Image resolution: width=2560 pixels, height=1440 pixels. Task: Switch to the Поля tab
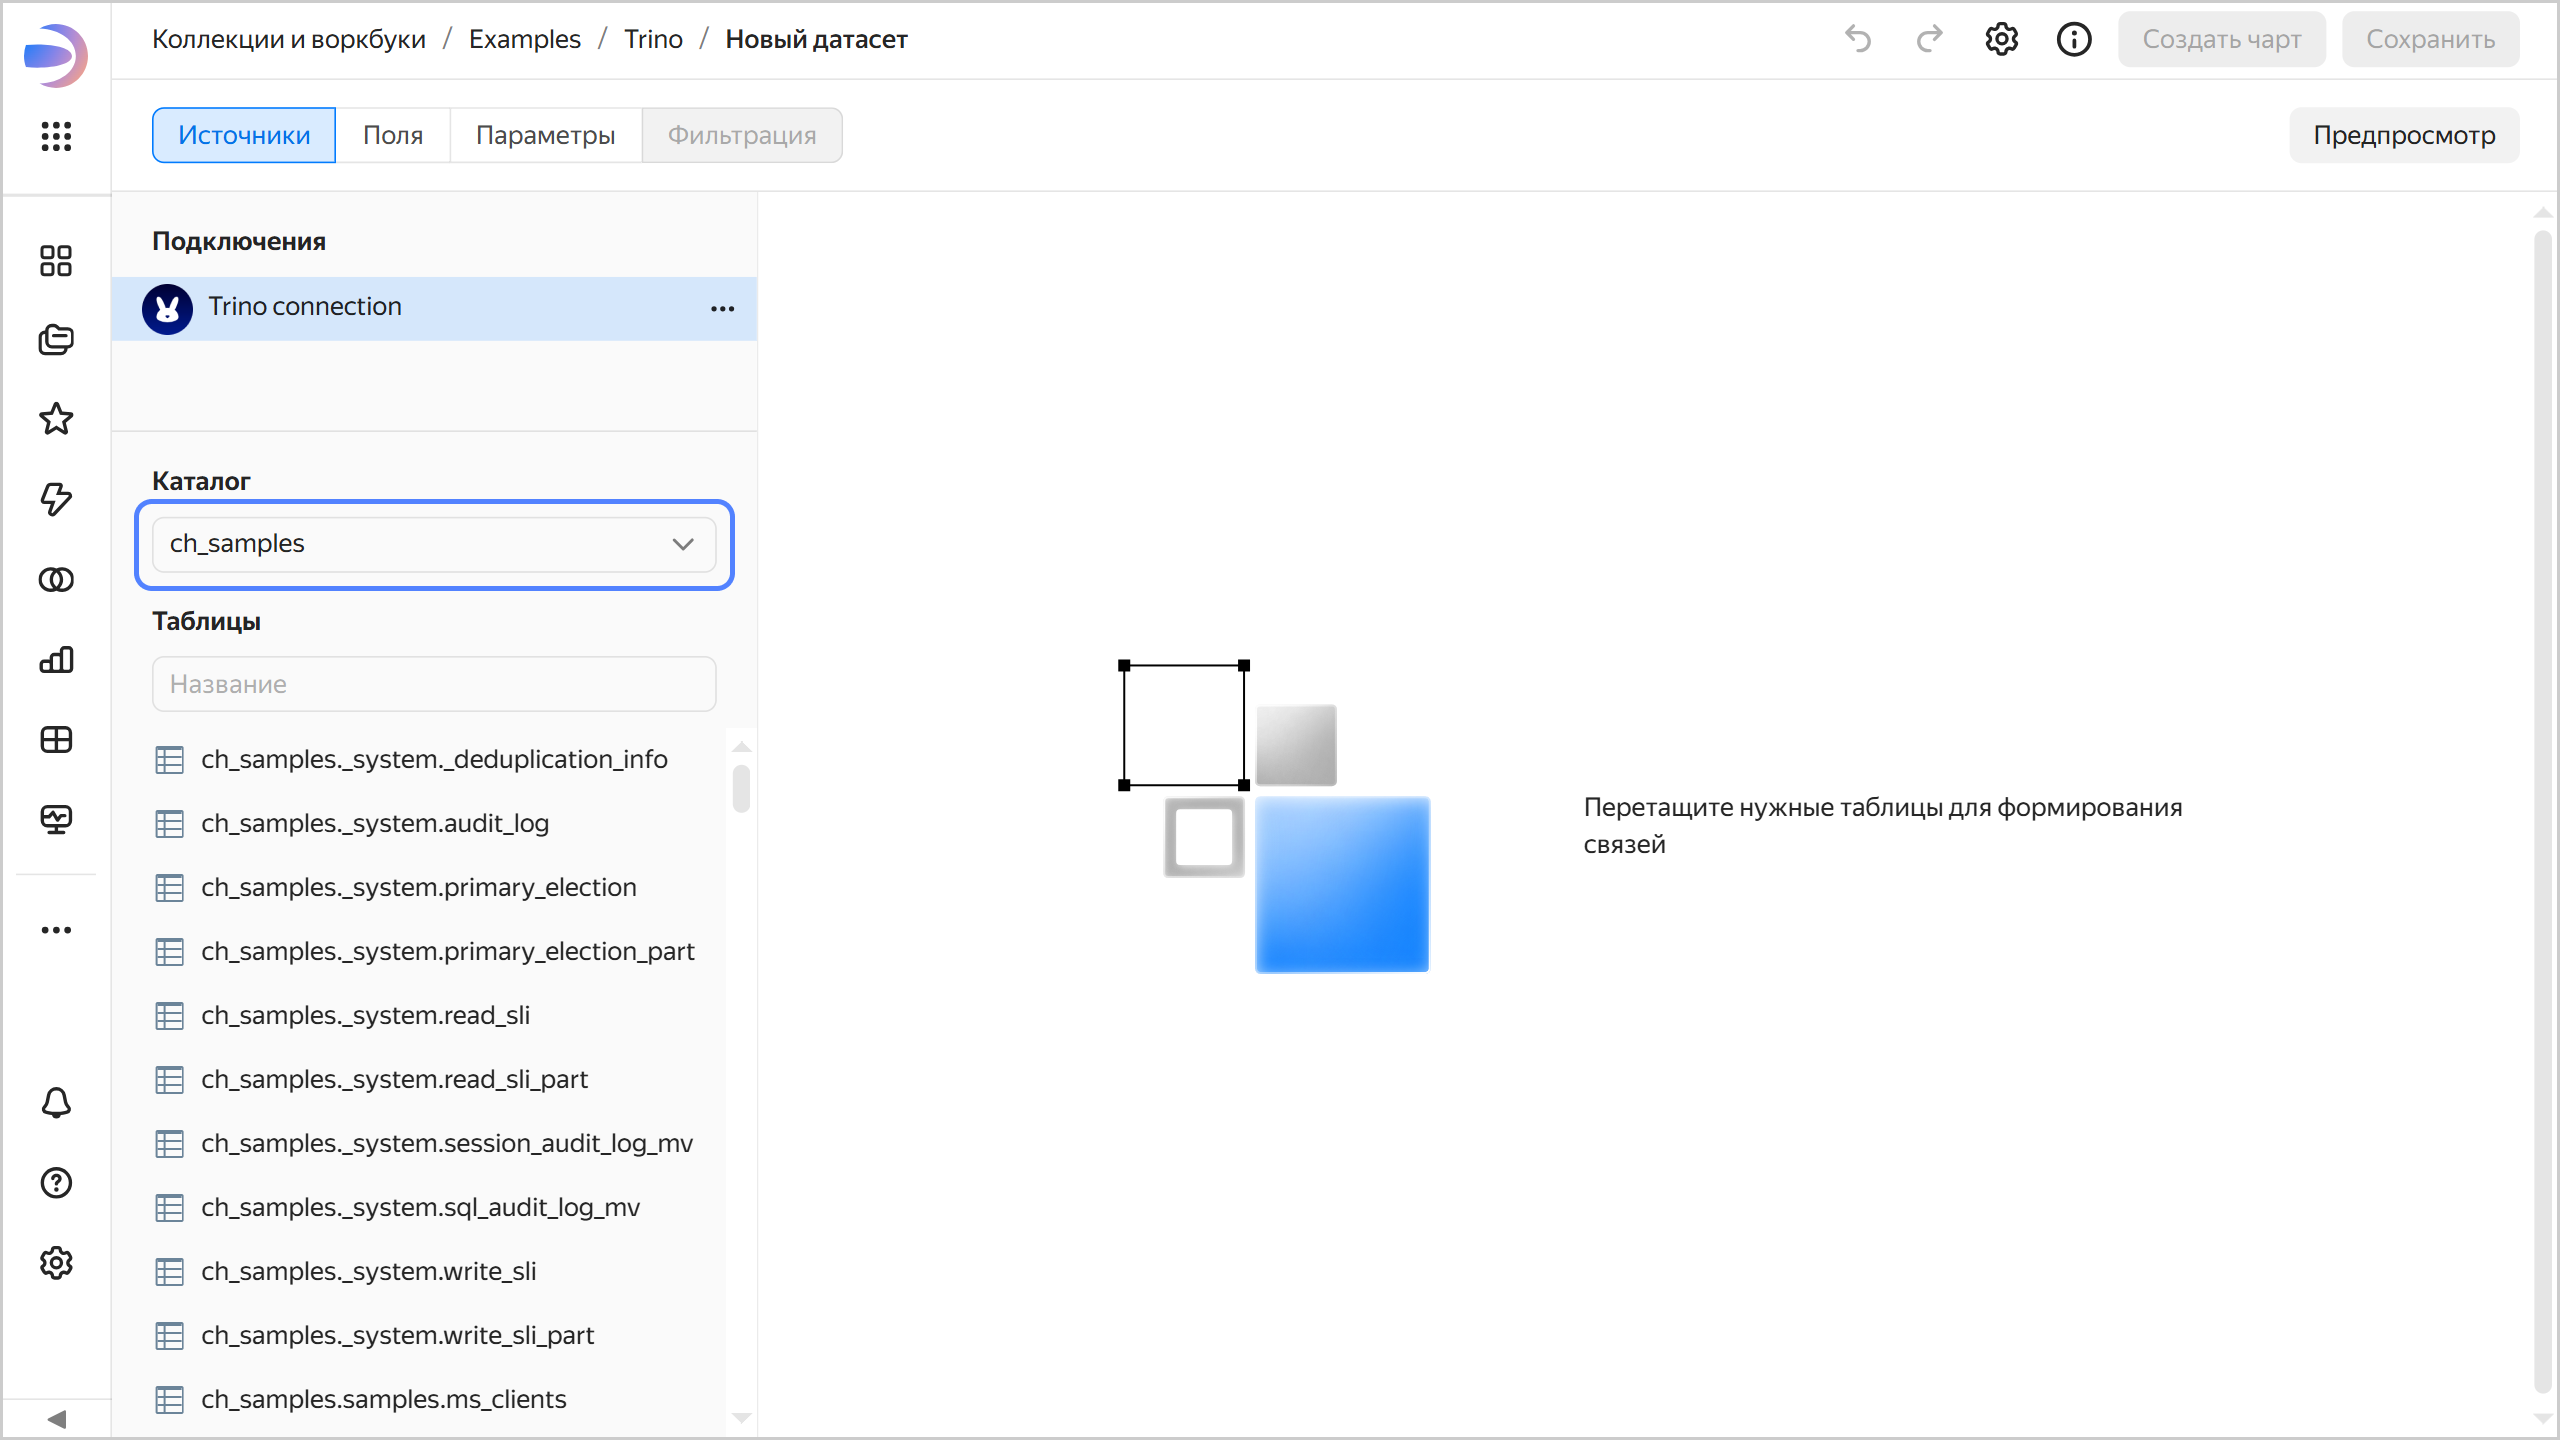(x=392, y=135)
